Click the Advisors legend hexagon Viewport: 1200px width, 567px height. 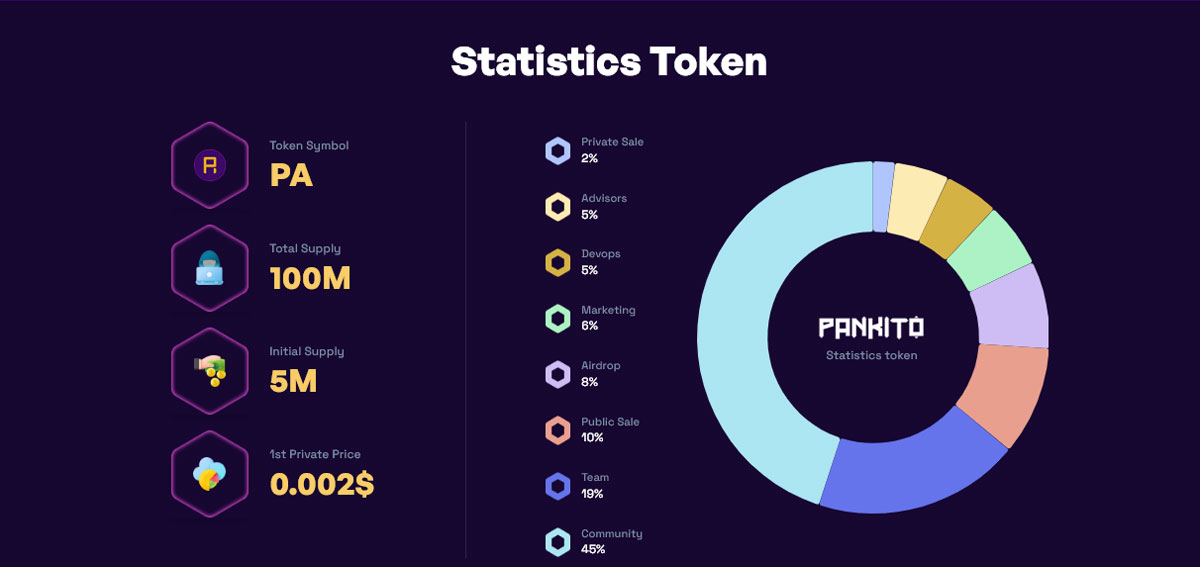pyautogui.click(x=557, y=207)
